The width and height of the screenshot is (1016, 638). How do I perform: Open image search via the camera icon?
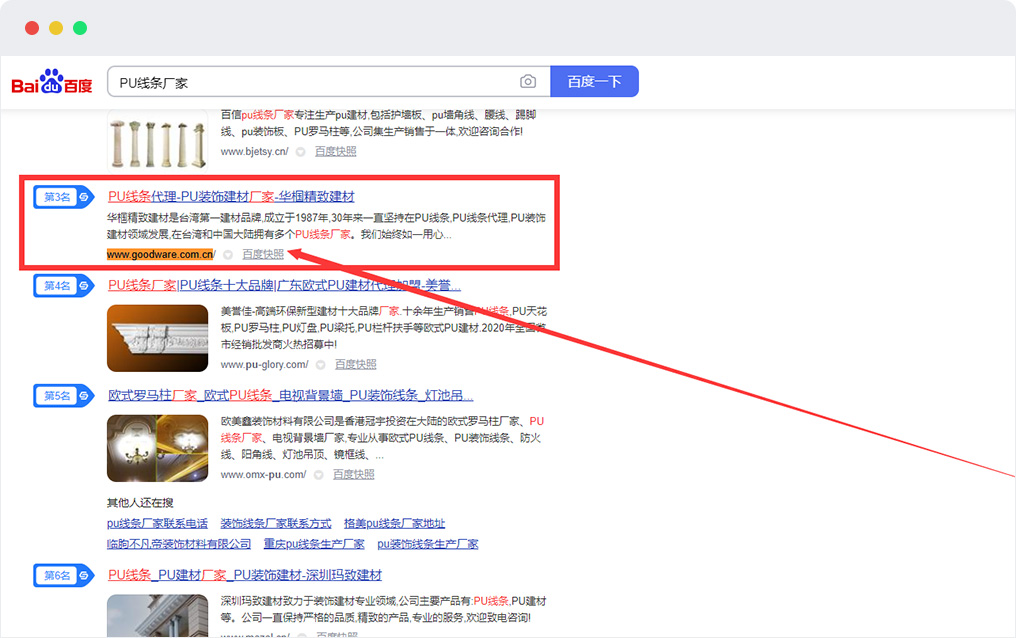[528, 82]
